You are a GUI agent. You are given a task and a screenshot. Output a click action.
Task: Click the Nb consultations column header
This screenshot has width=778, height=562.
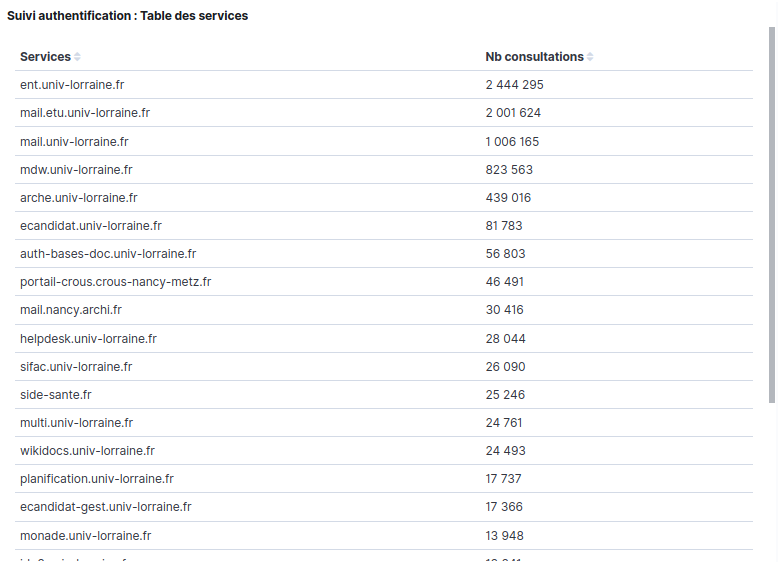(534, 57)
